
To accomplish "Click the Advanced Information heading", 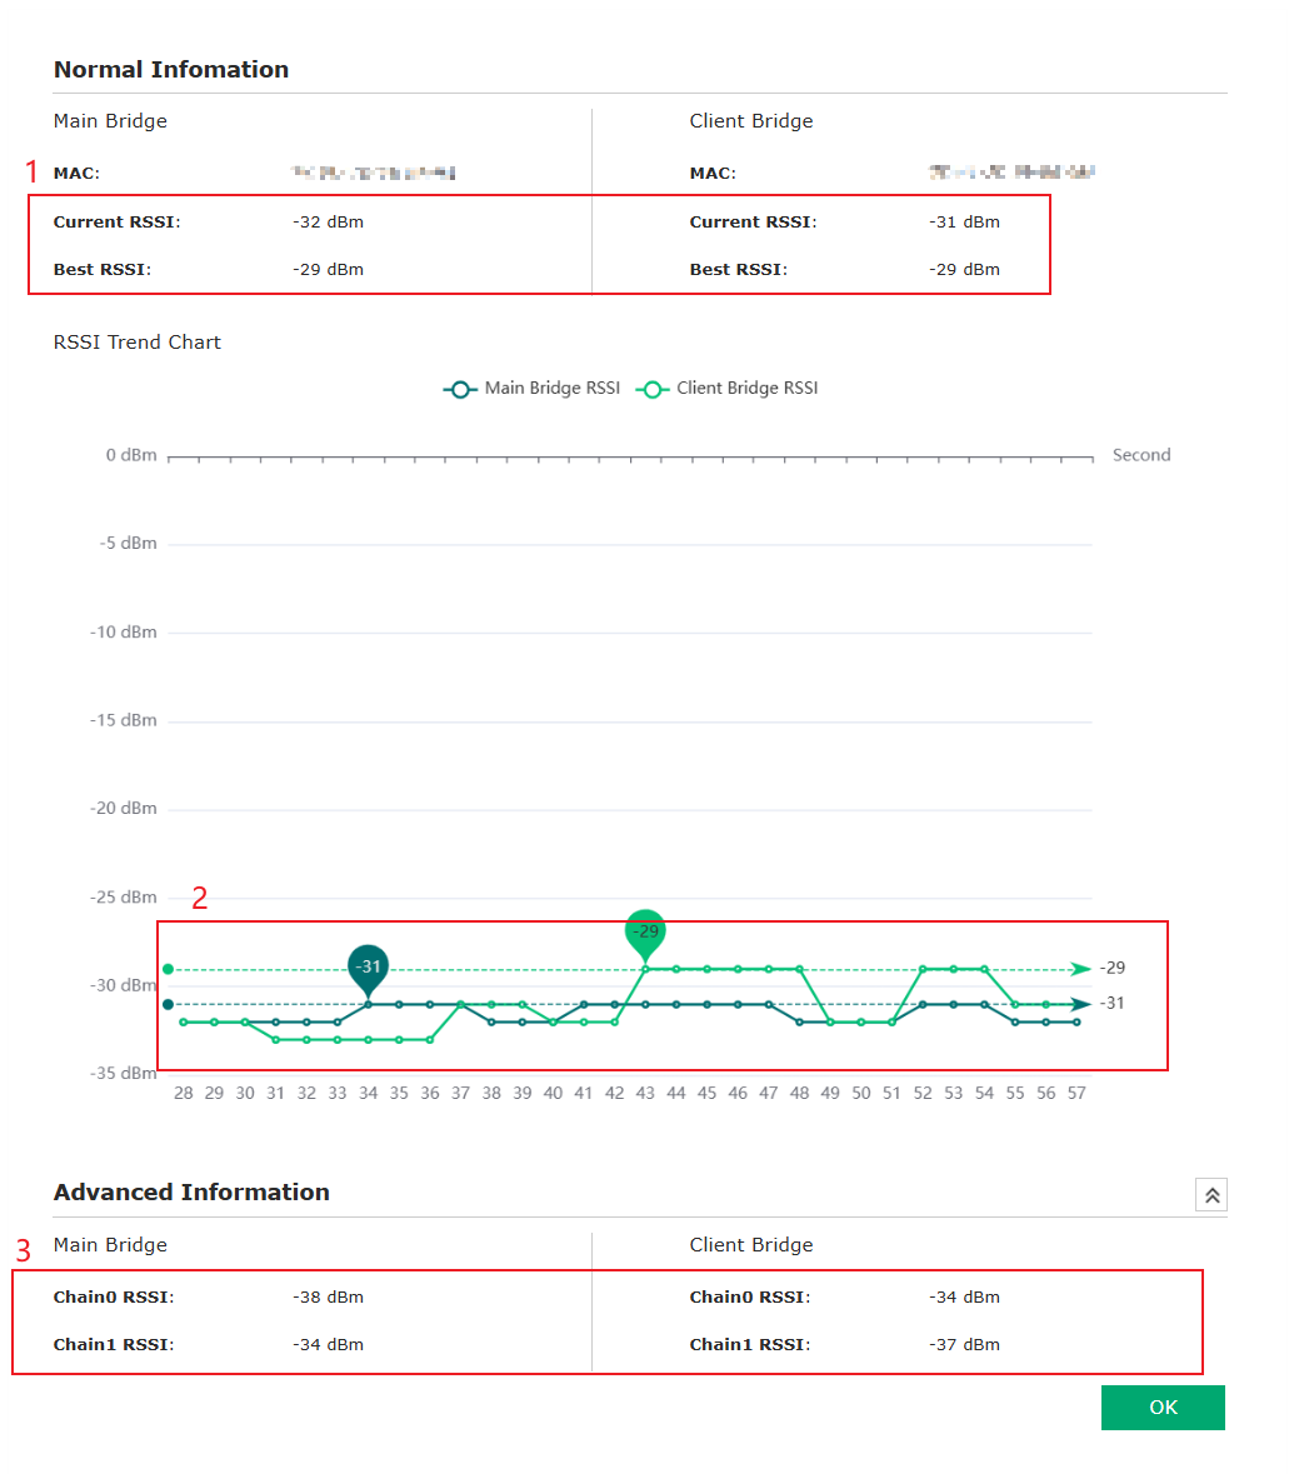I will tap(191, 1192).
